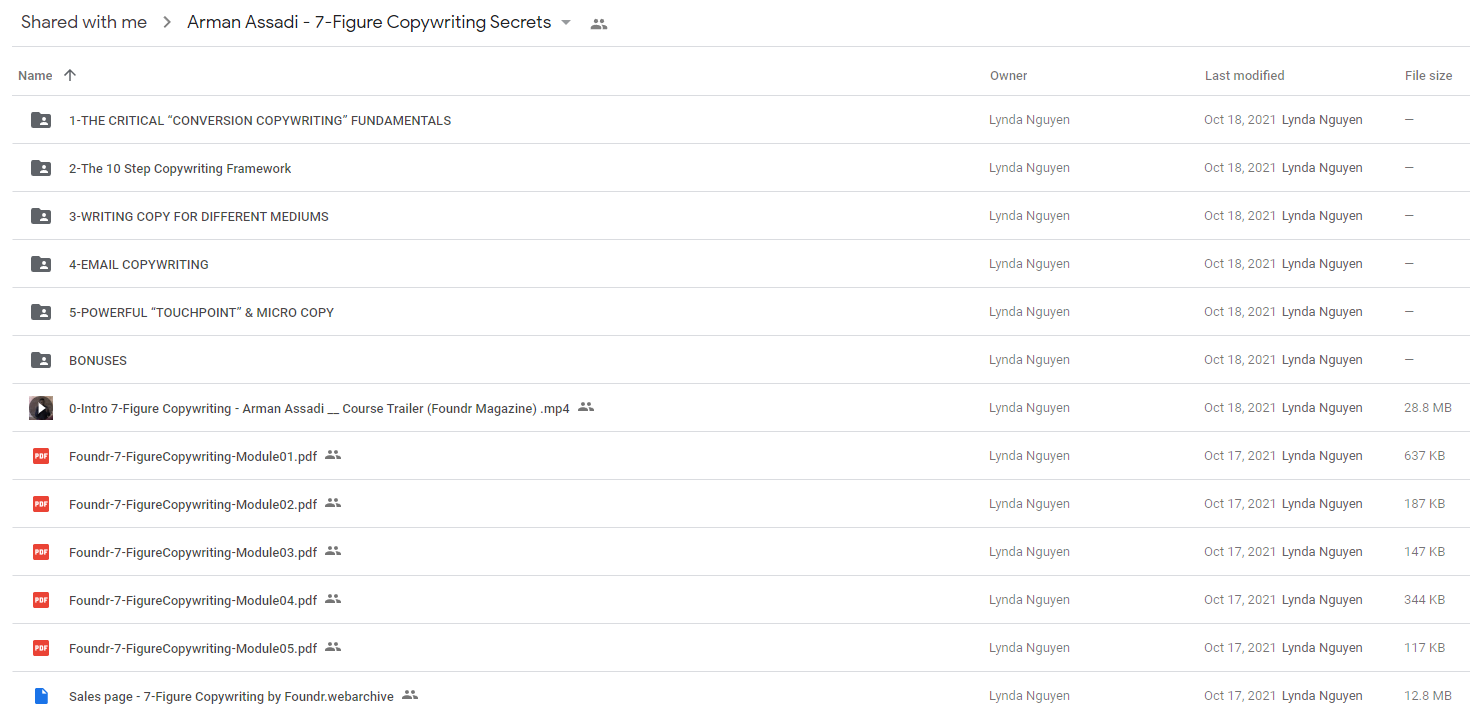
Task: Click 344 KB file size value
Action: pyautogui.click(x=1424, y=600)
